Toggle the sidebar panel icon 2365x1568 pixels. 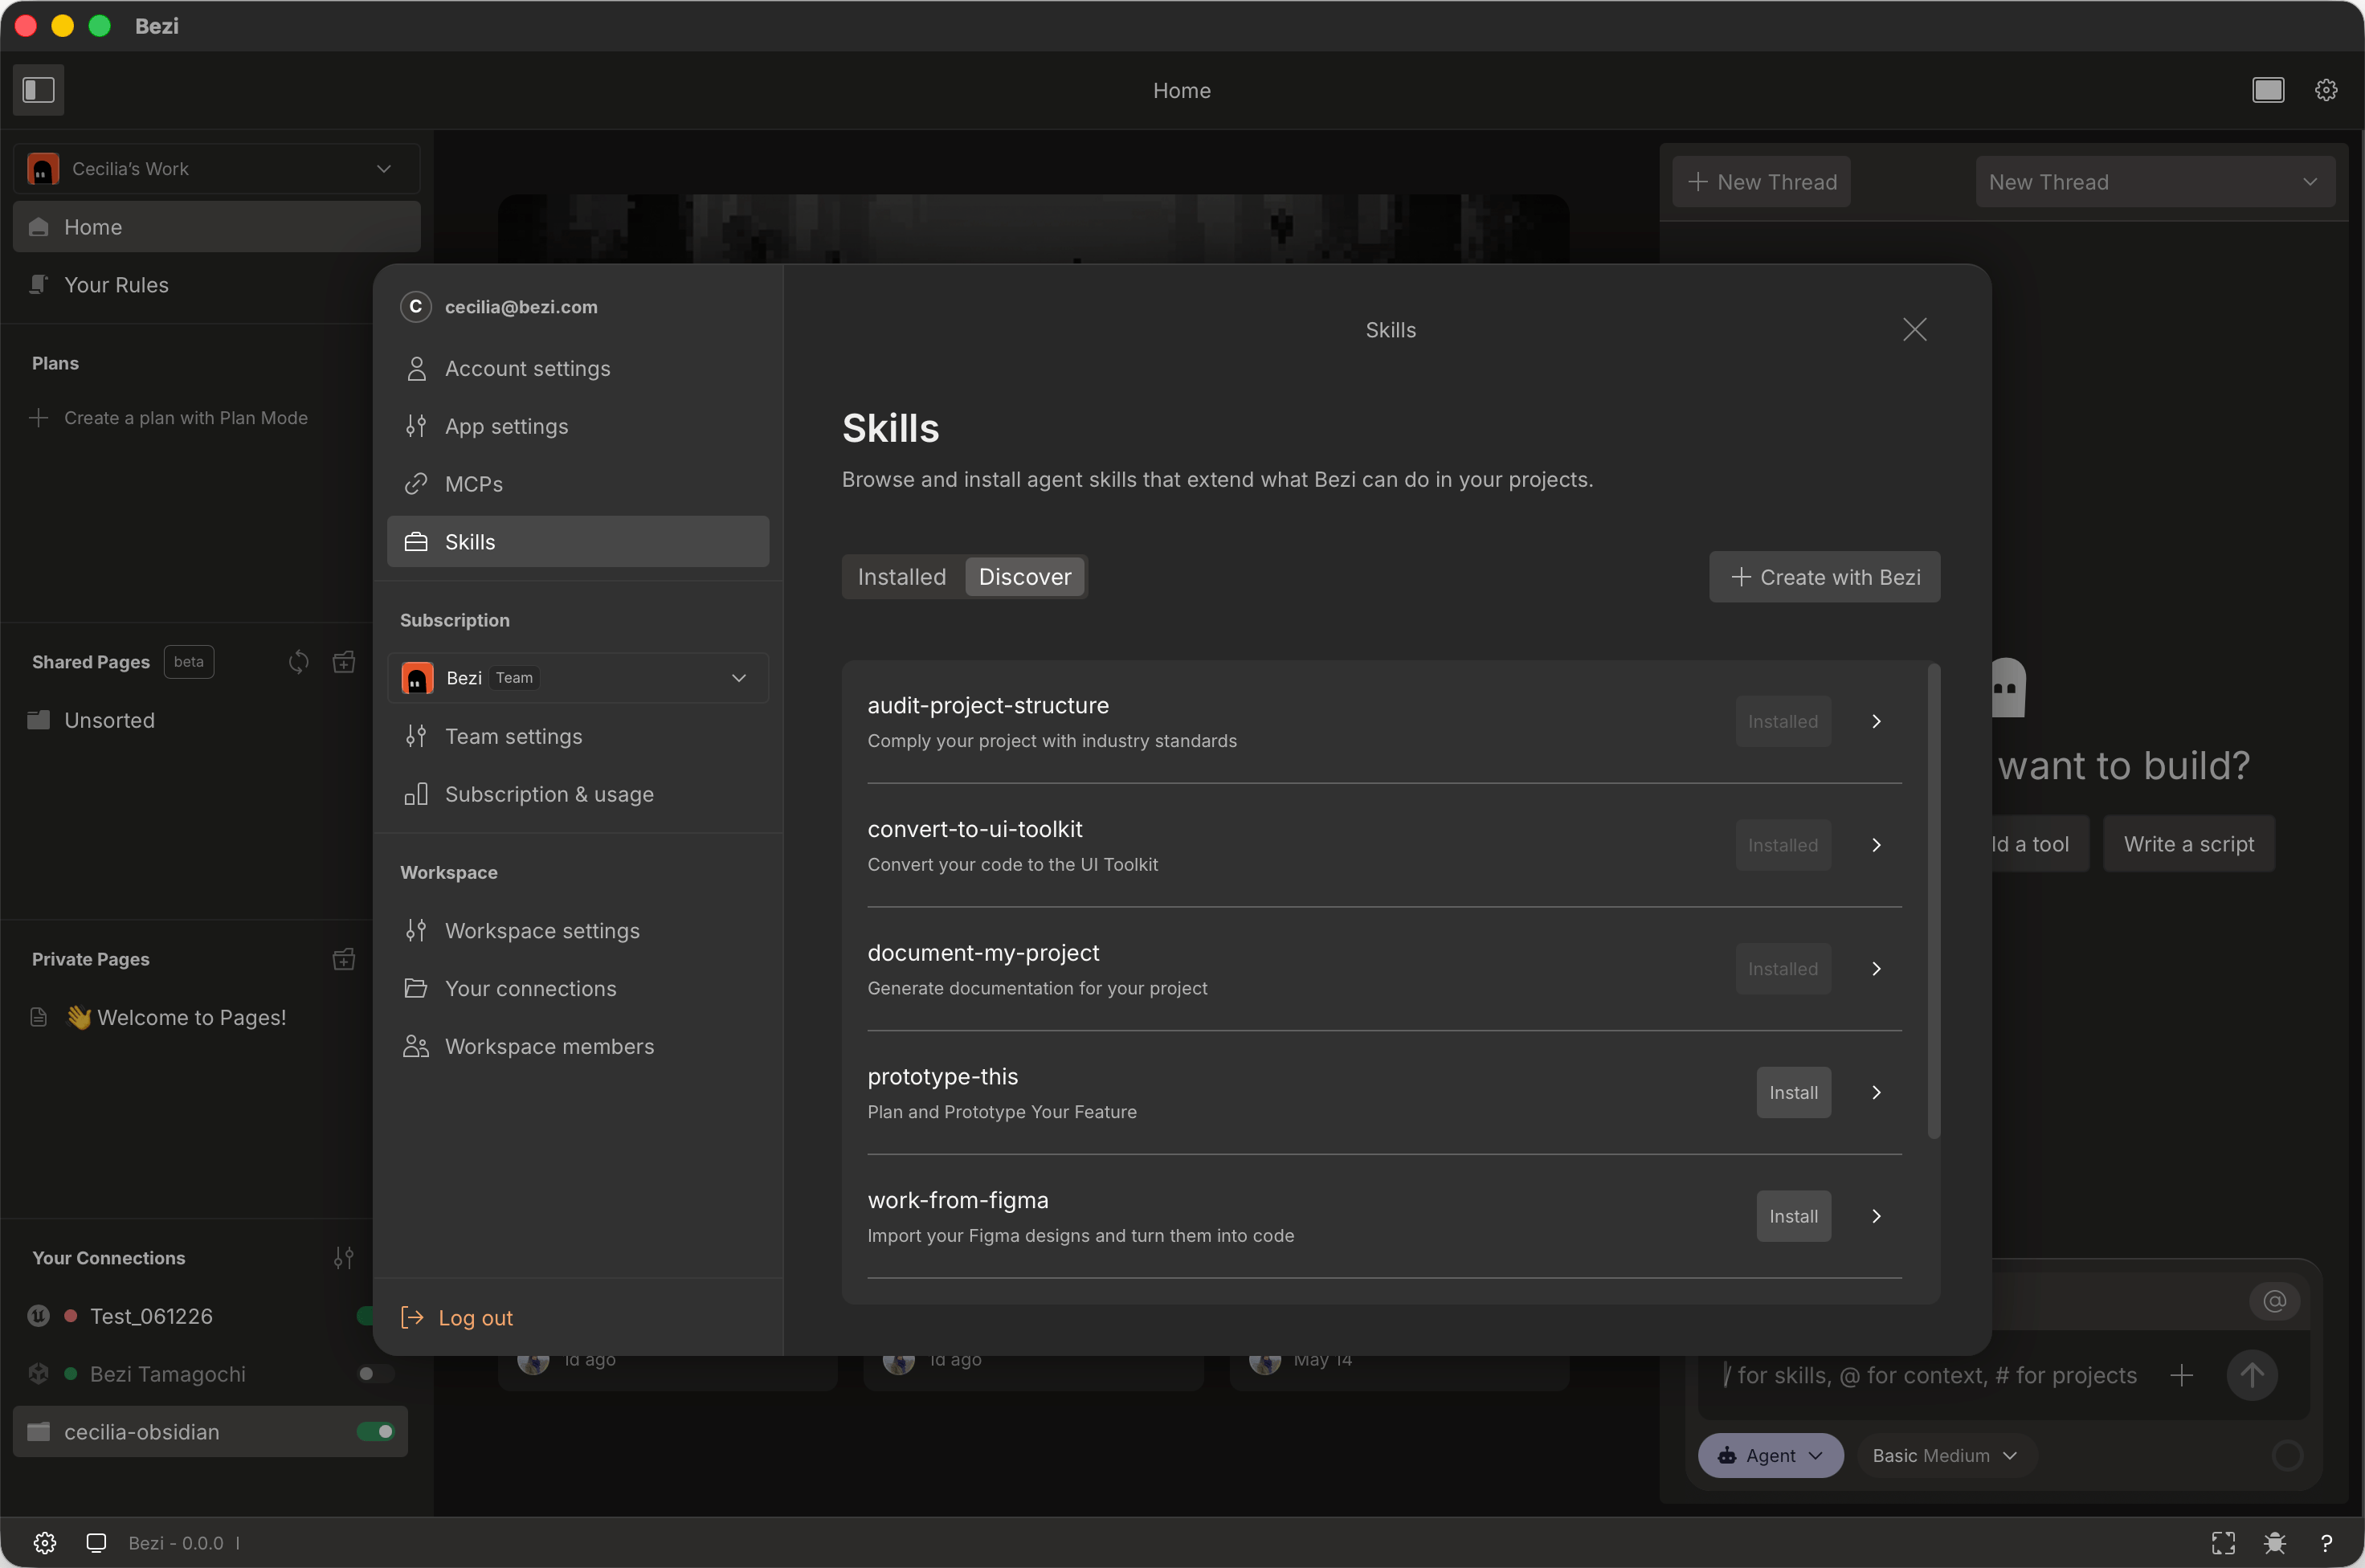(39, 90)
